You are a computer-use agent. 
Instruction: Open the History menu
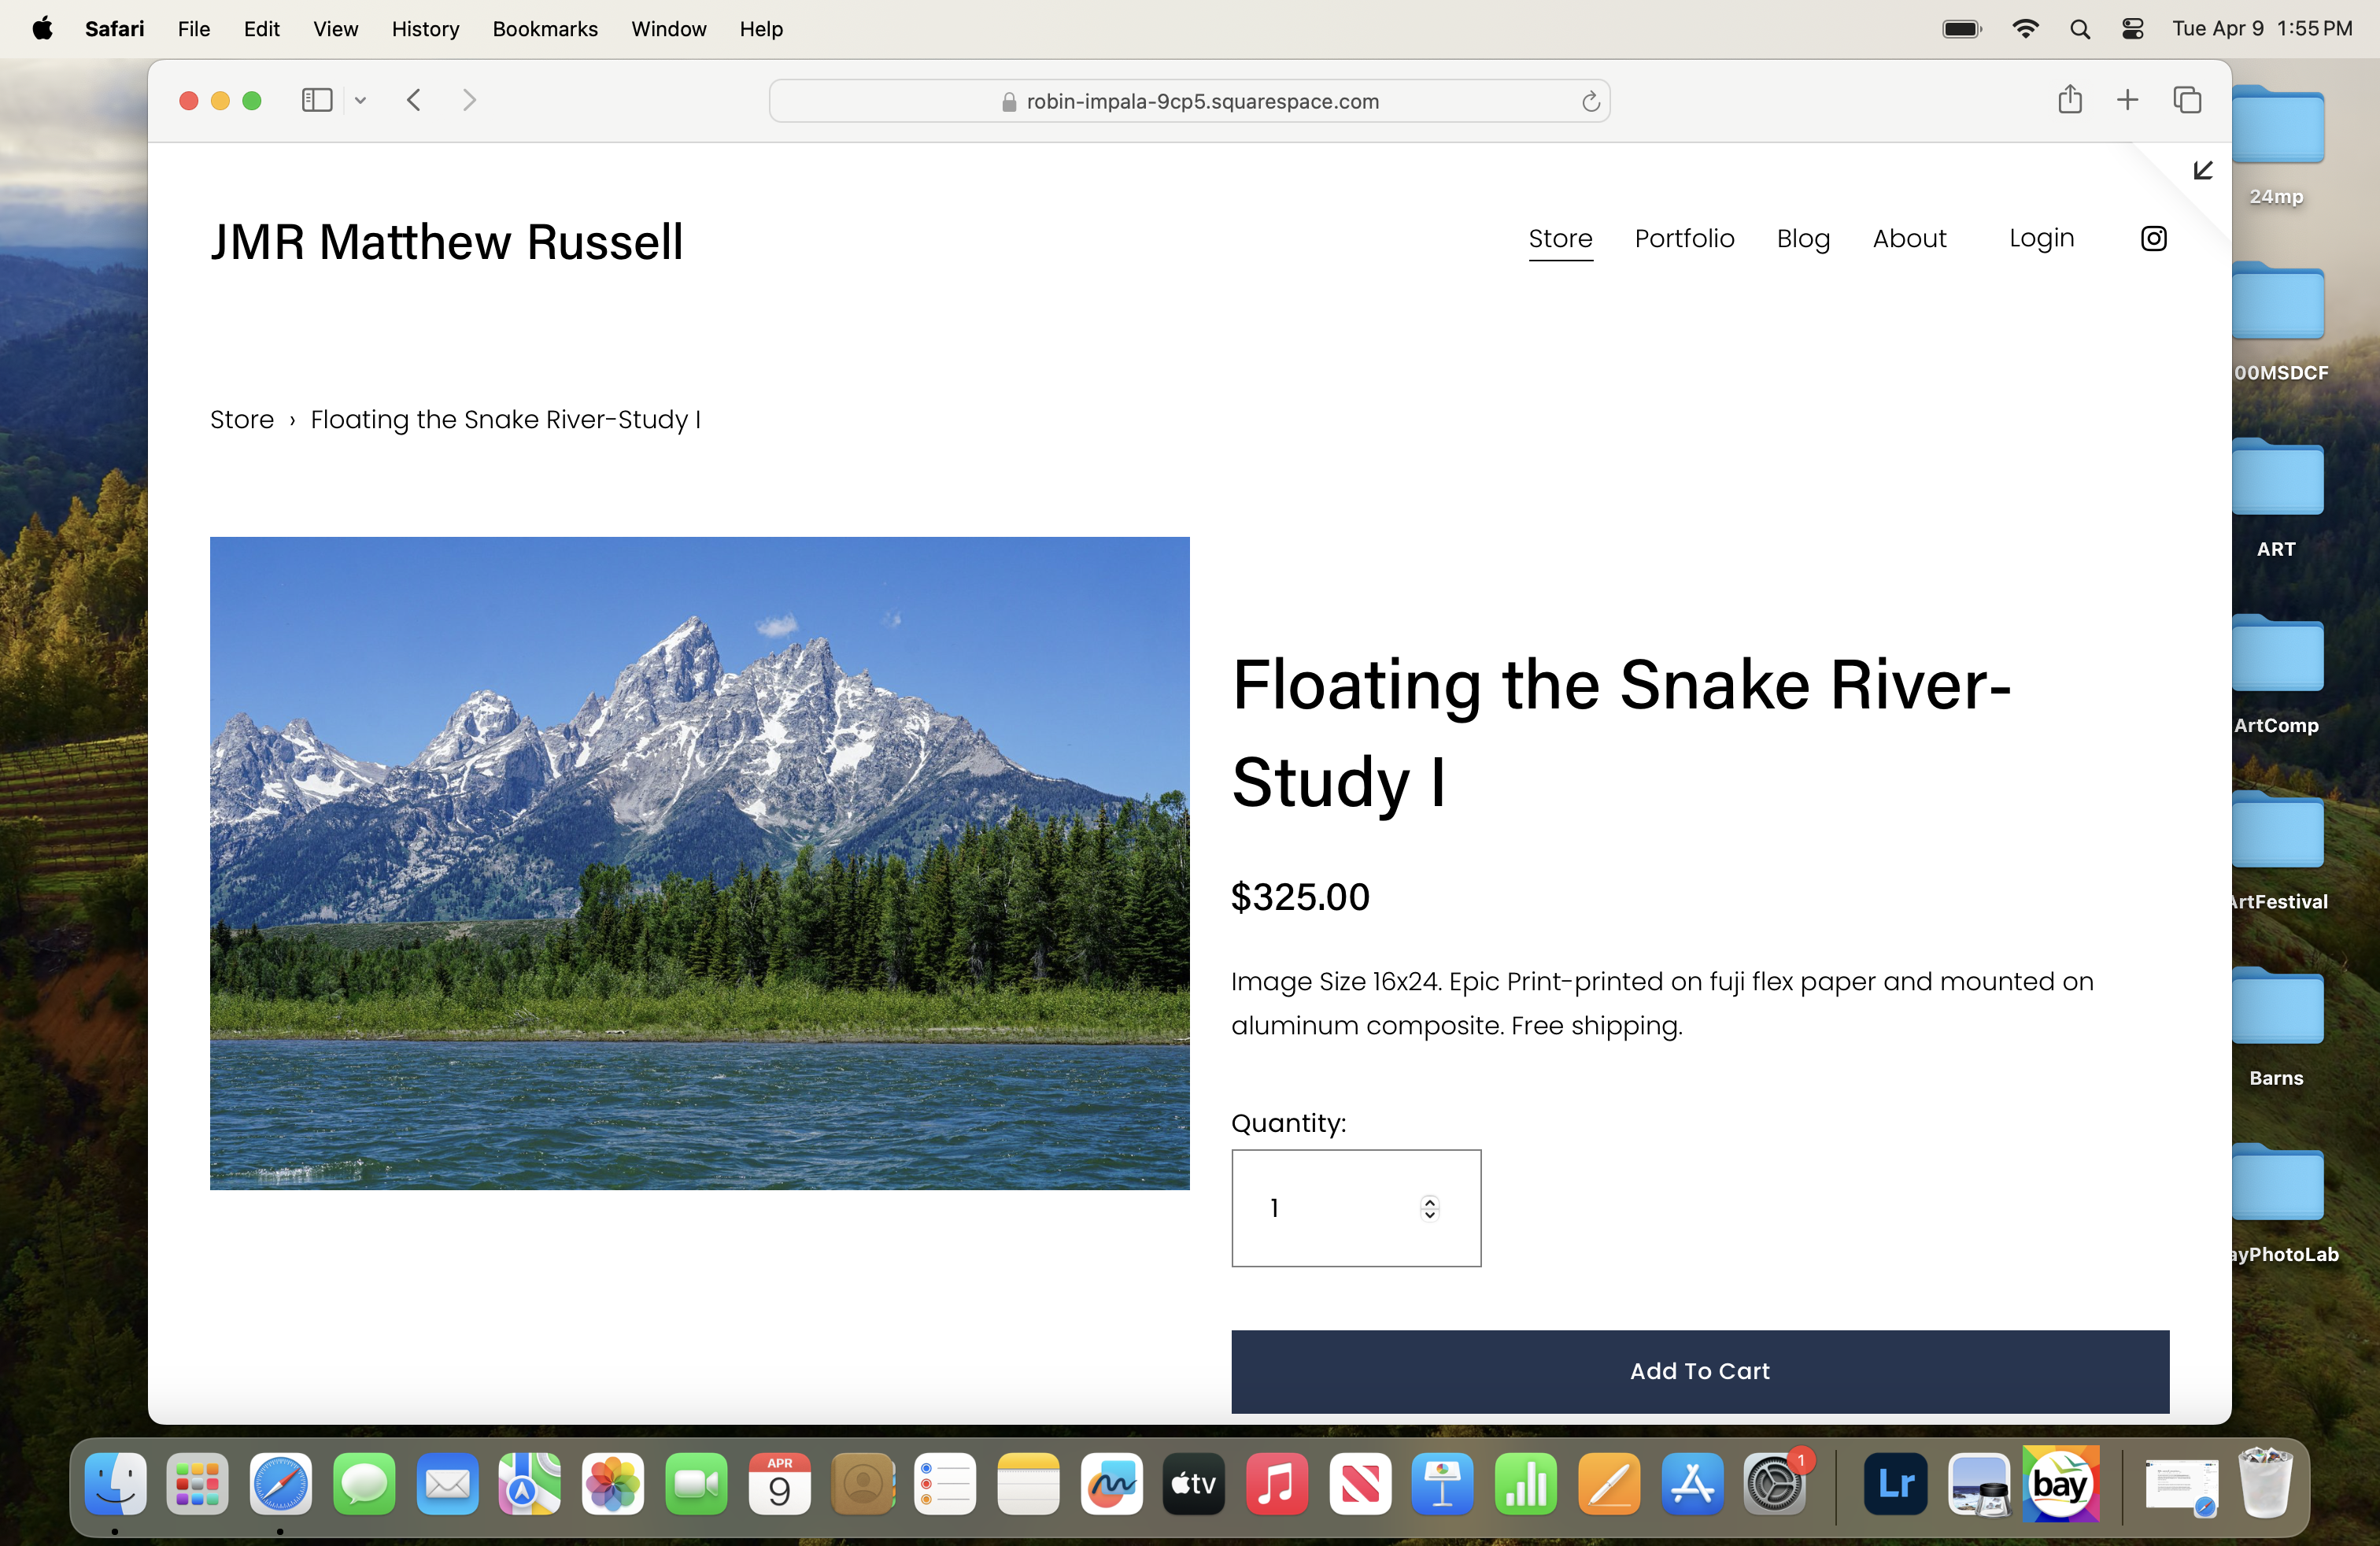[x=425, y=29]
